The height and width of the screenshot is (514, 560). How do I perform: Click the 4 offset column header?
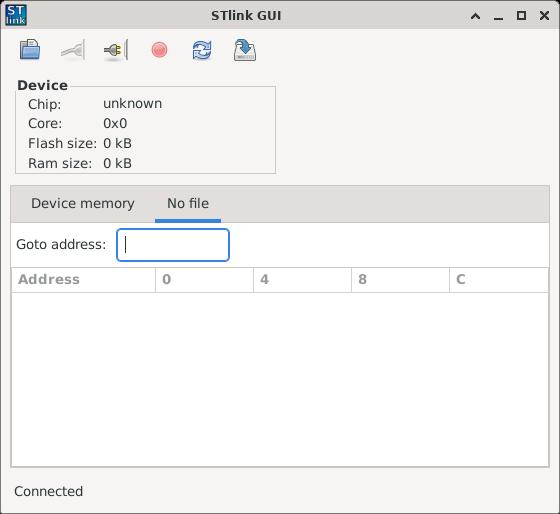pyautogui.click(x=302, y=280)
